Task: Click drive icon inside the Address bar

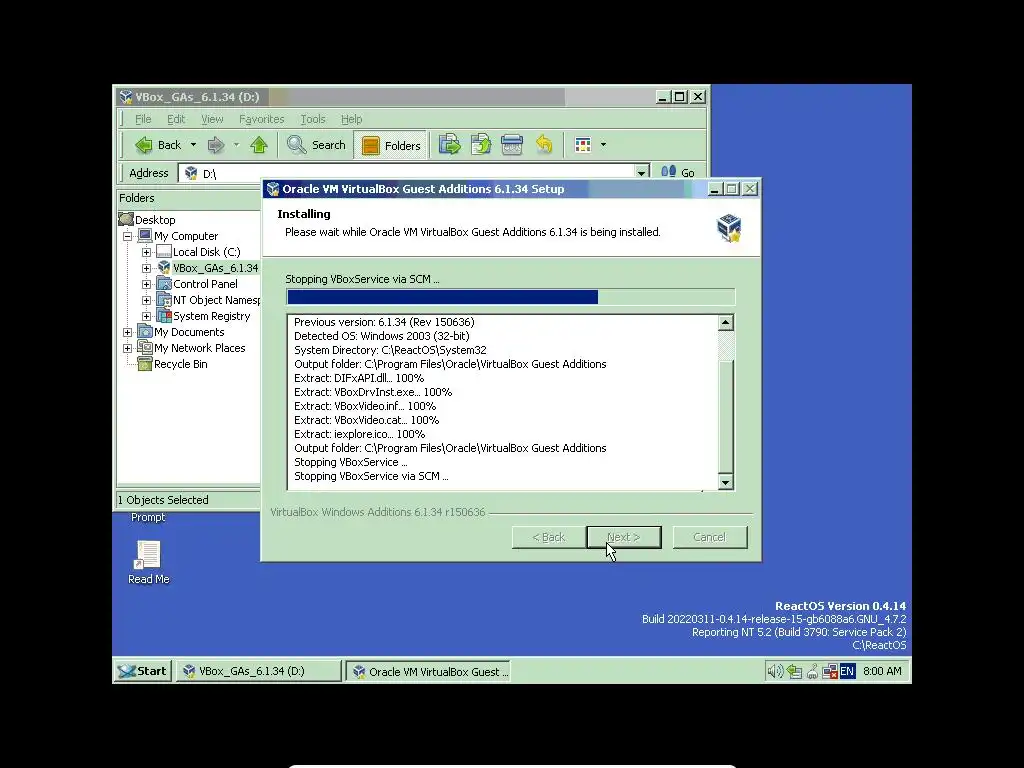Action: click(191, 173)
